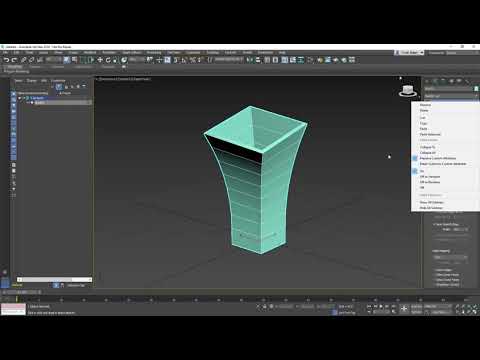The image size is (480, 360).
Task: Click the time slider on the timeline
Action: (21, 292)
